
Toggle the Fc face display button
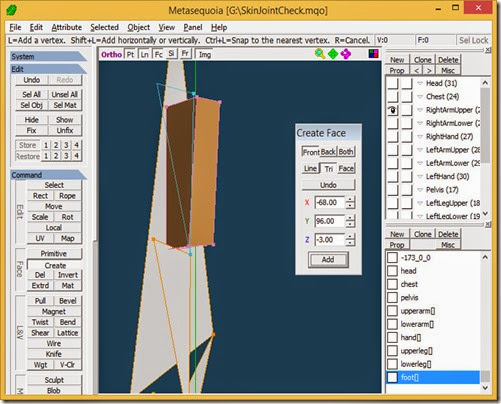tap(159, 54)
